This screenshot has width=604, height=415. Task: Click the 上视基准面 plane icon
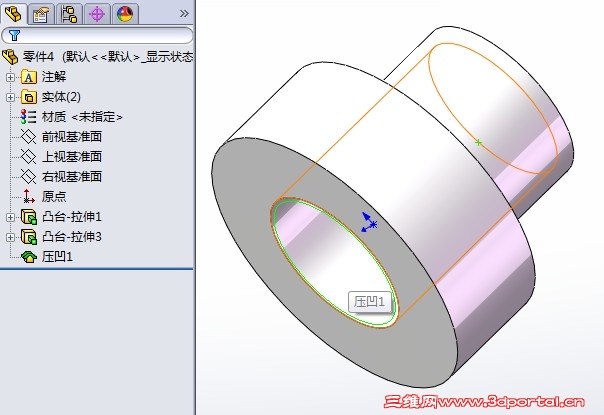(x=29, y=157)
